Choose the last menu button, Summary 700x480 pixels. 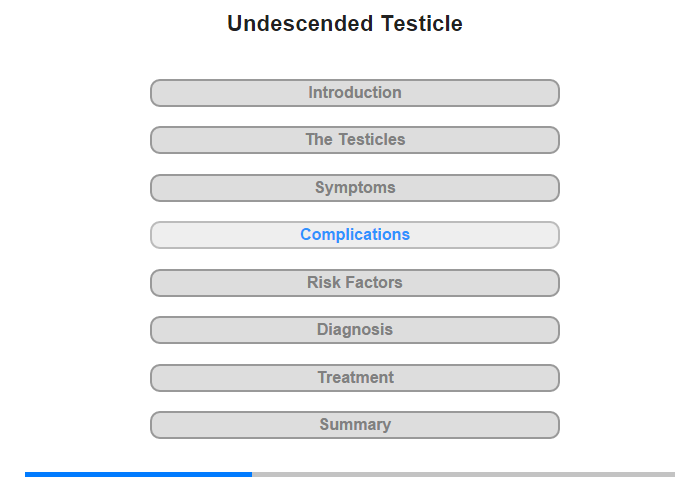click(355, 425)
